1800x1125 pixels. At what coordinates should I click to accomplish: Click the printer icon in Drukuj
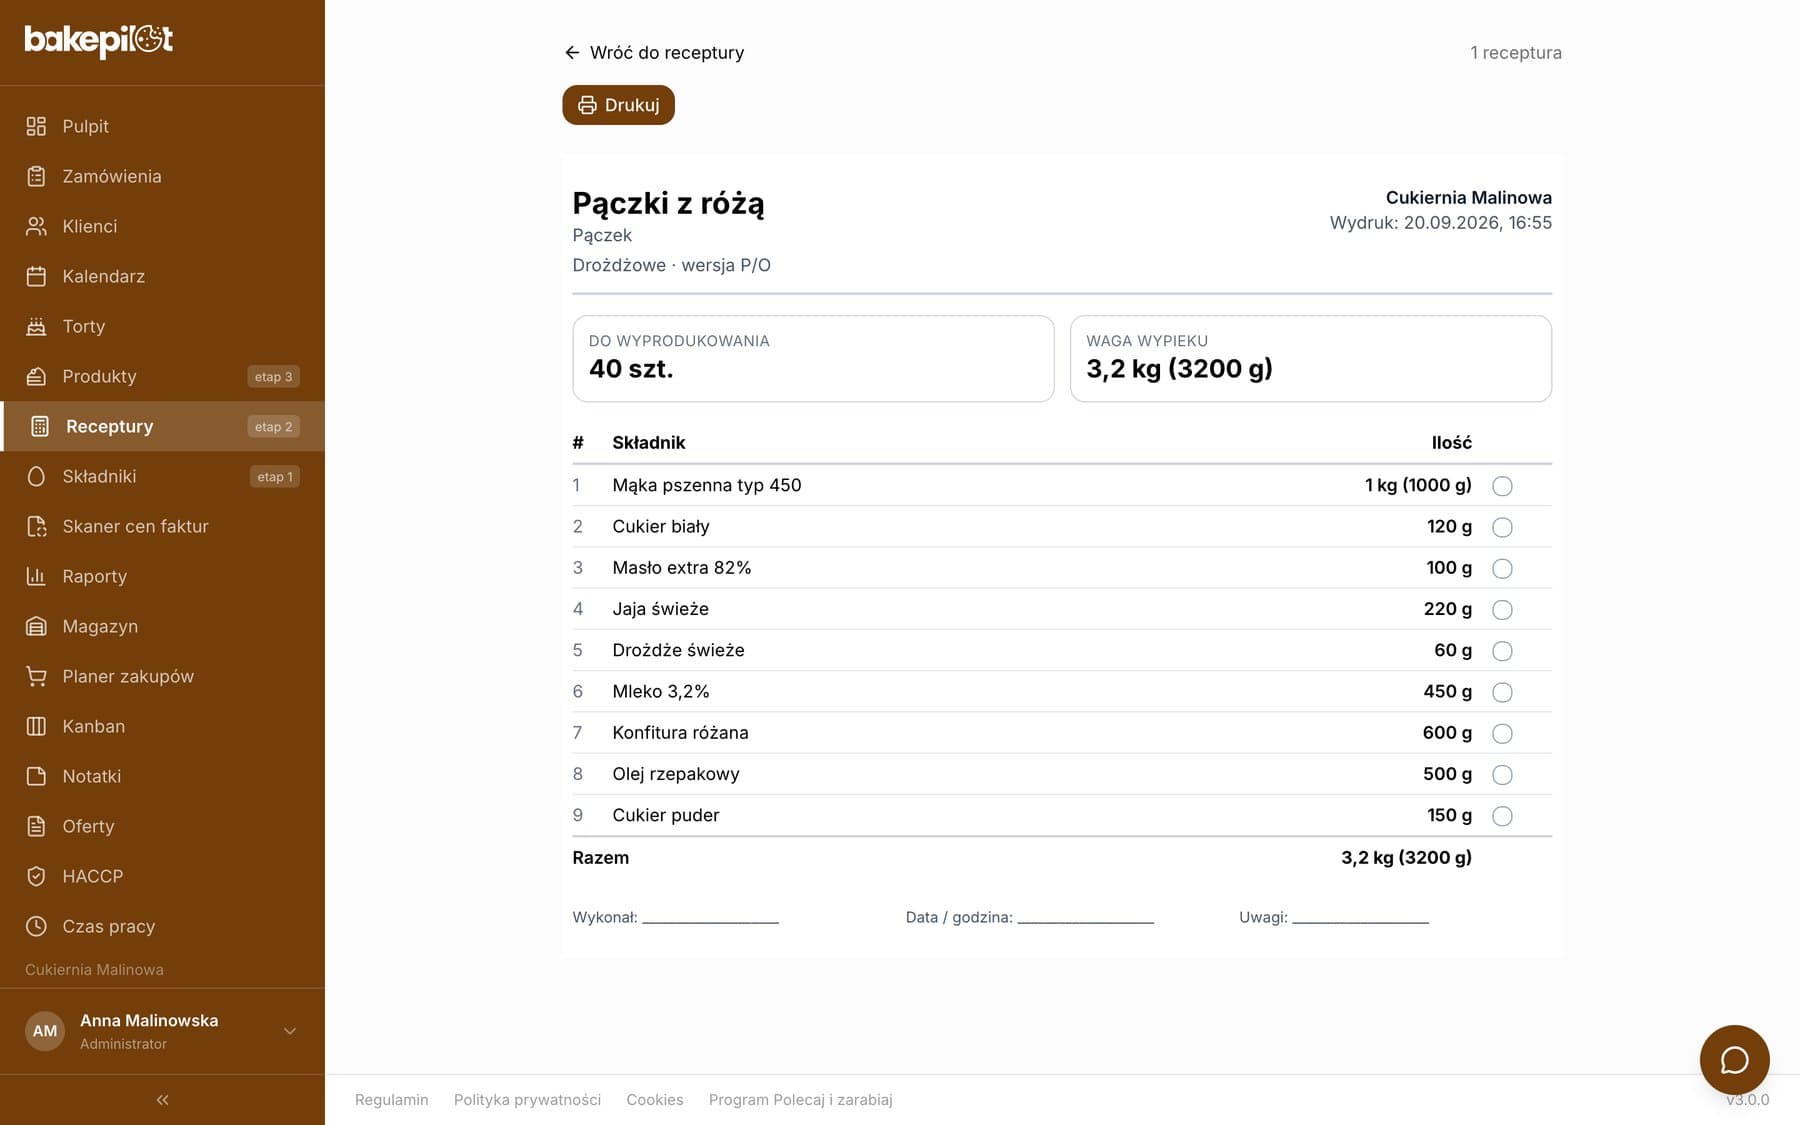587,105
